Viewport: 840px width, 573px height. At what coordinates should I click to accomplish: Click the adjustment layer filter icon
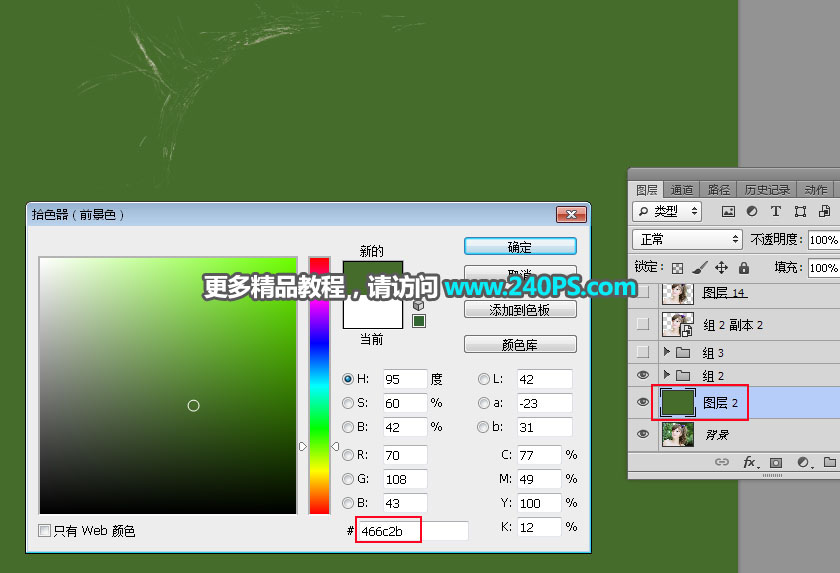point(752,212)
